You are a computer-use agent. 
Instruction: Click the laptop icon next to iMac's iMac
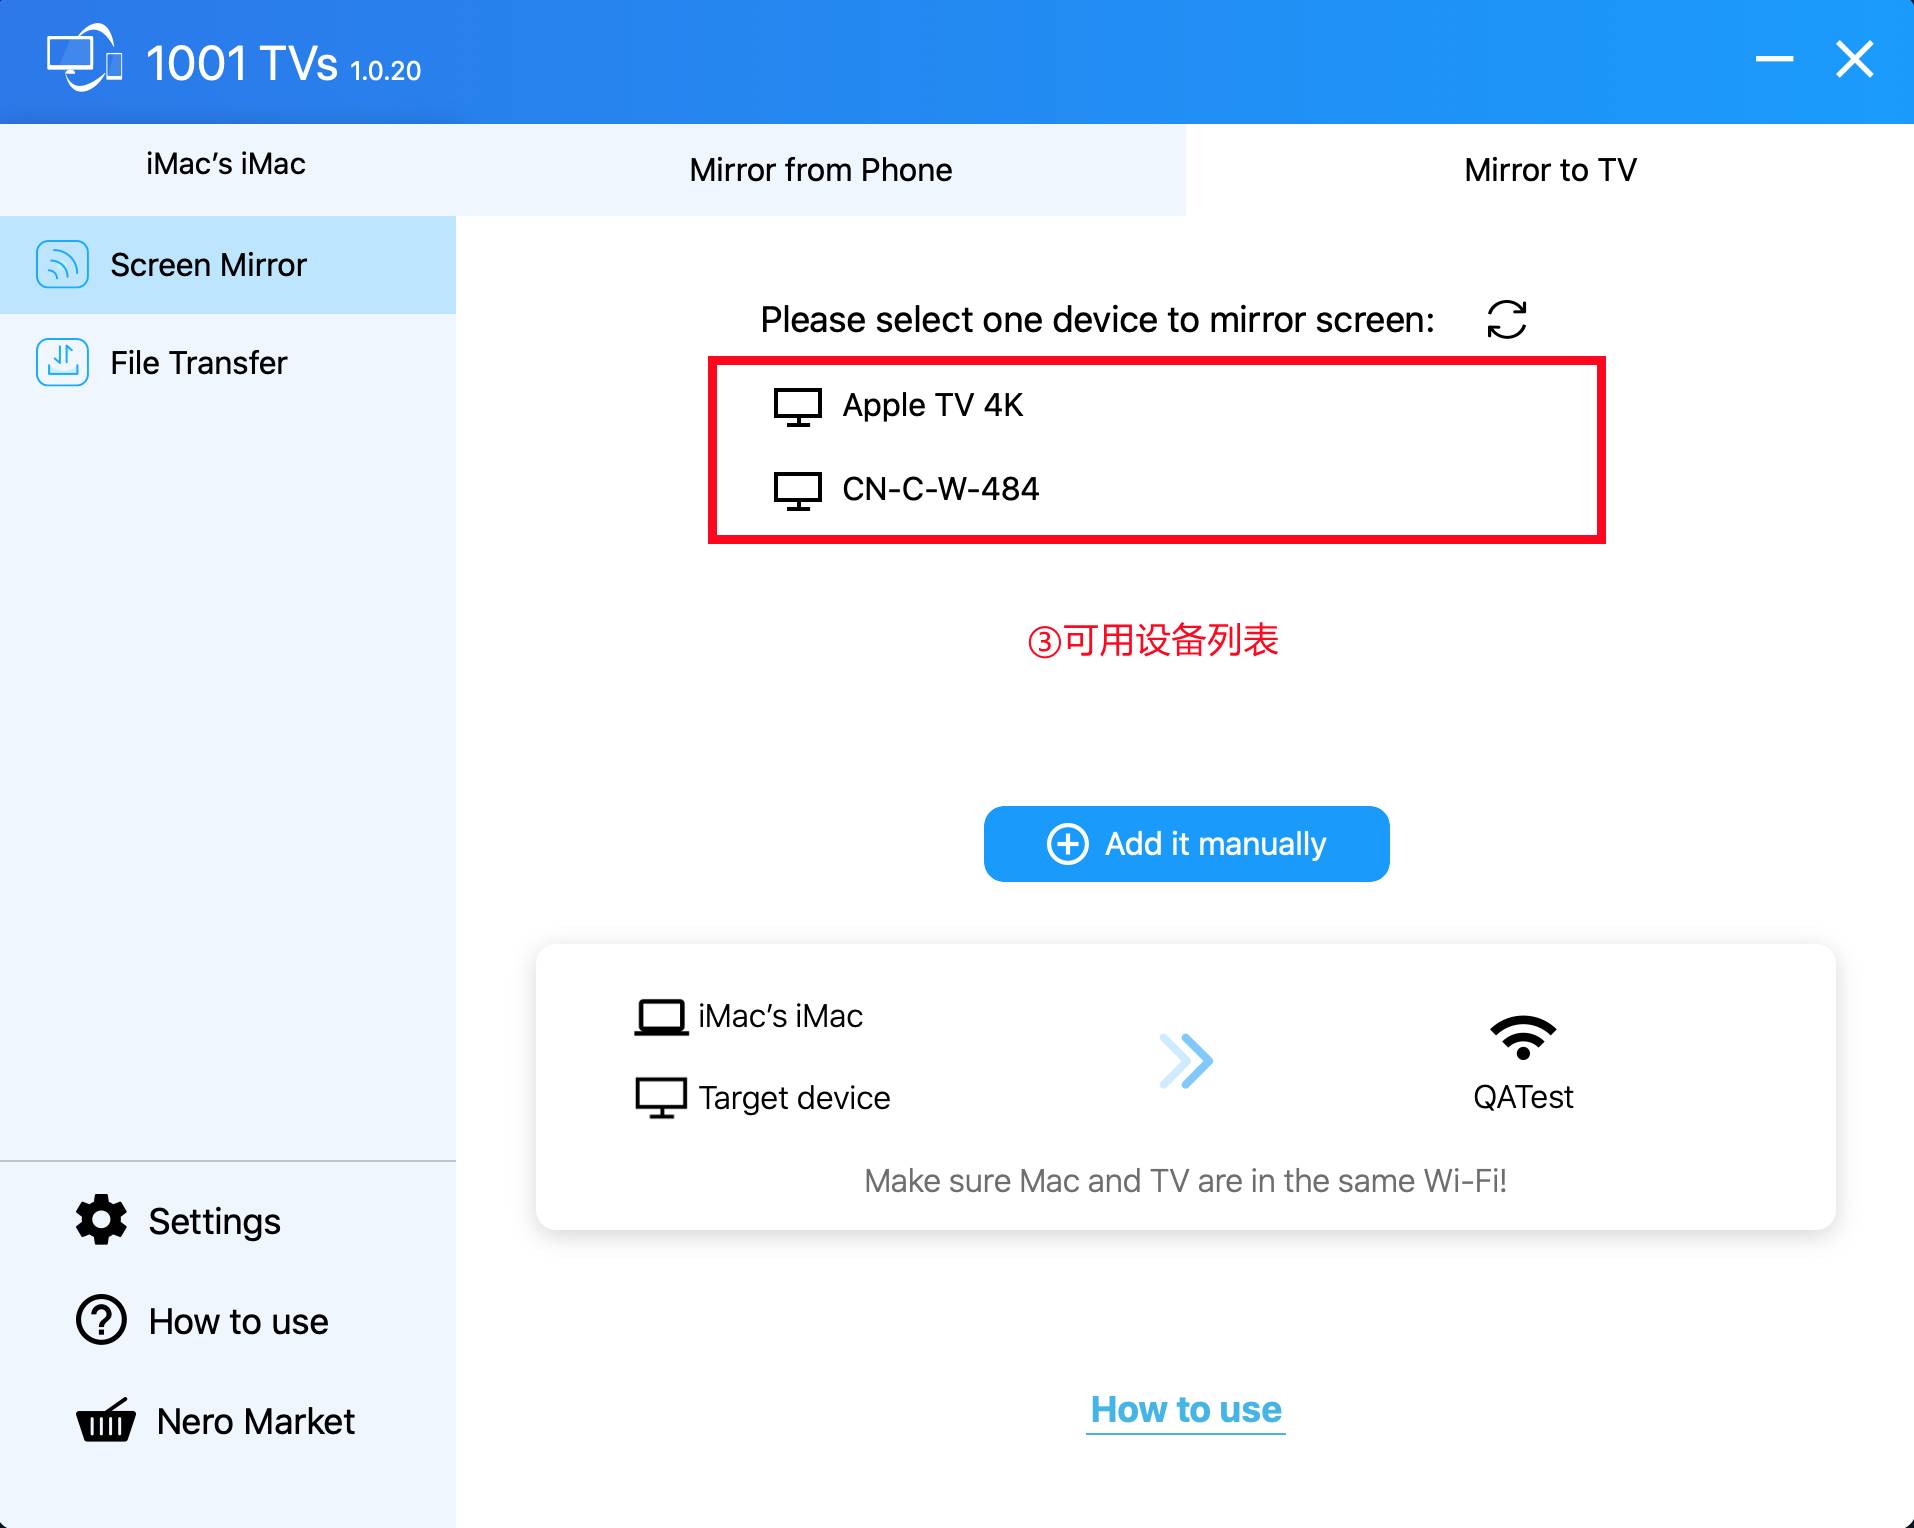point(661,1017)
